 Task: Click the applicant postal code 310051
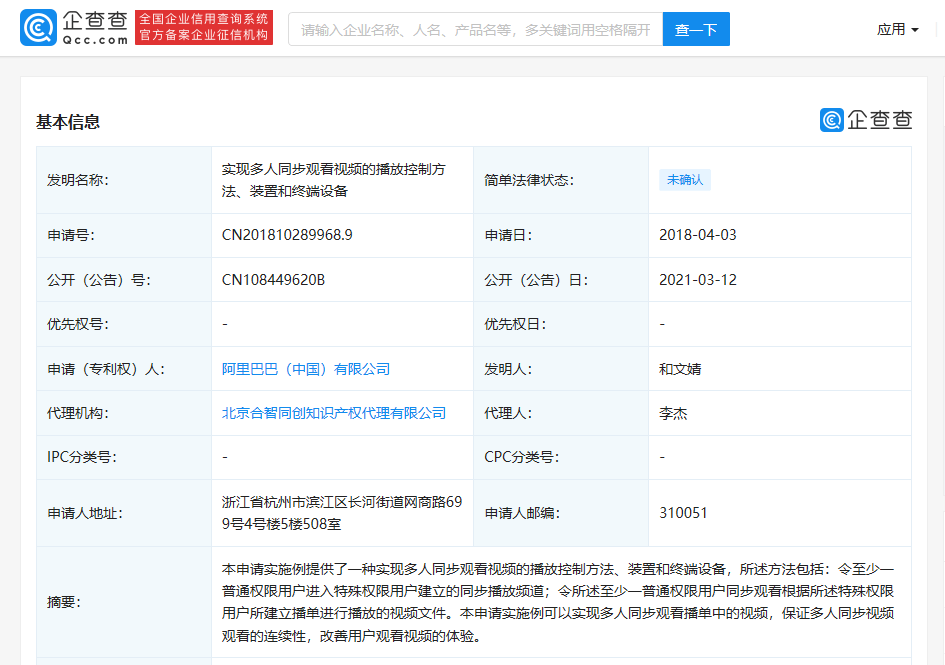pos(683,513)
